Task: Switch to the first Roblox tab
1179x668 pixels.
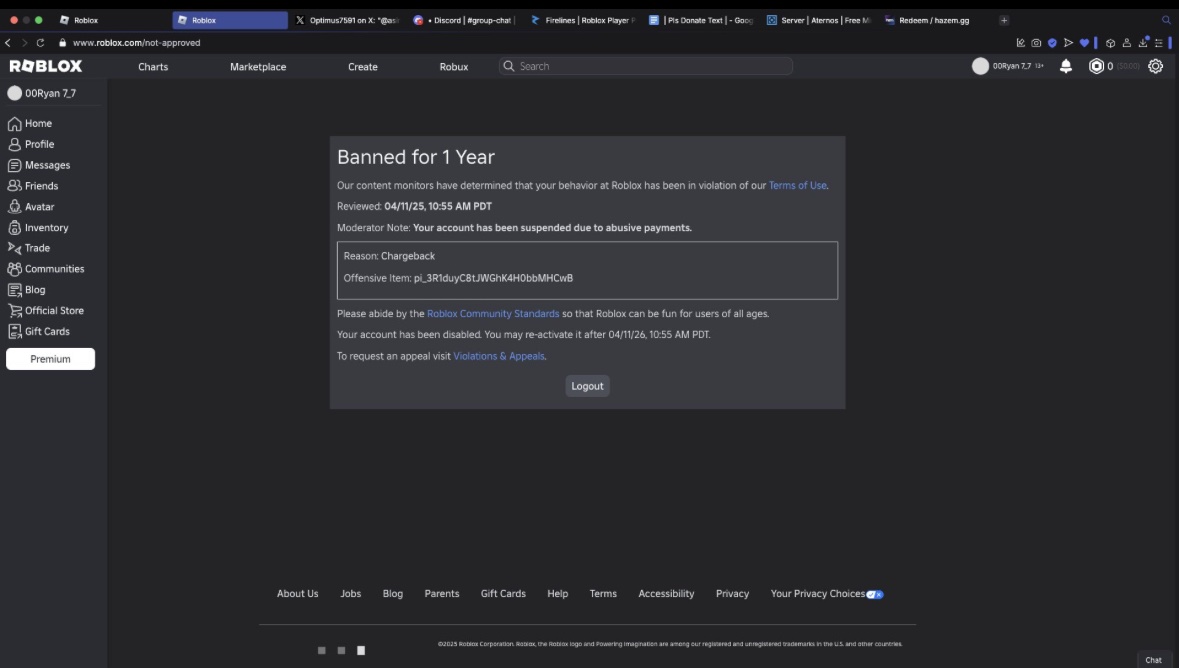Action: coord(111,20)
